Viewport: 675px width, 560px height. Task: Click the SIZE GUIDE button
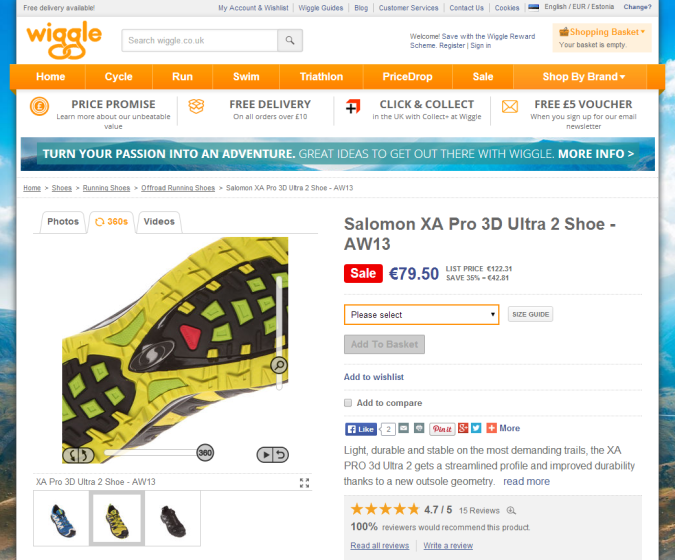(531, 315)
